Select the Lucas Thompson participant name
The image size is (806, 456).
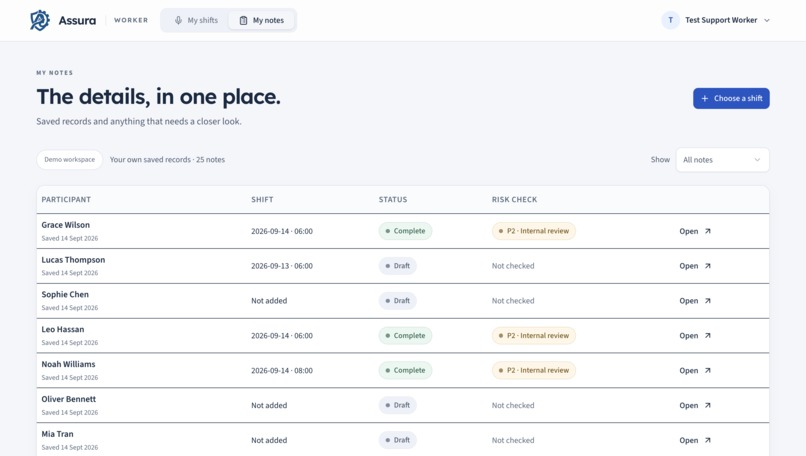pos(73,260)
